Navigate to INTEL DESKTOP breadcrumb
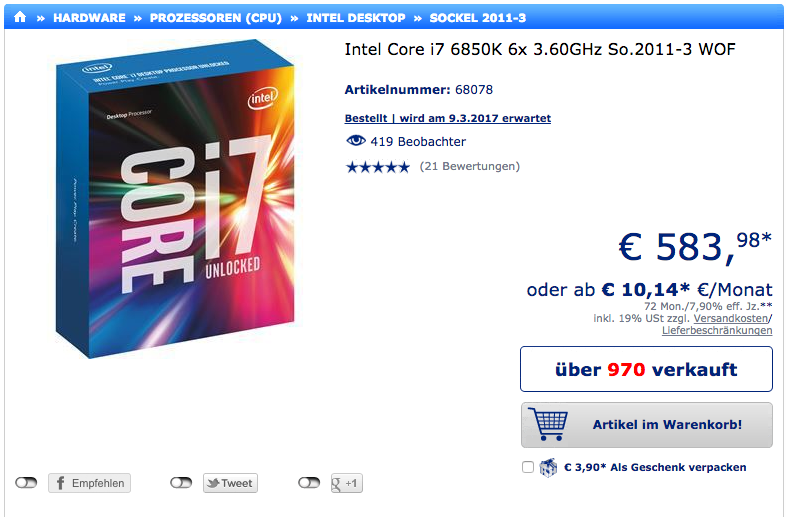 356,18
